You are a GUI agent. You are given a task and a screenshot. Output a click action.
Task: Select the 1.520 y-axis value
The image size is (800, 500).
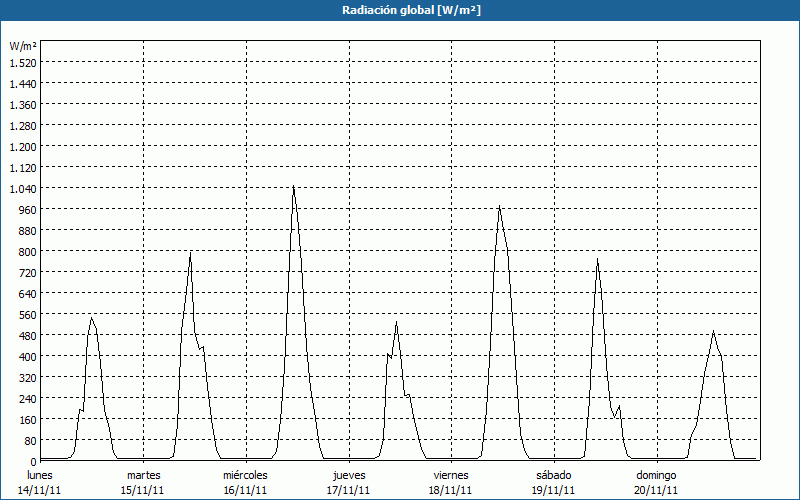tap(23, 63)
